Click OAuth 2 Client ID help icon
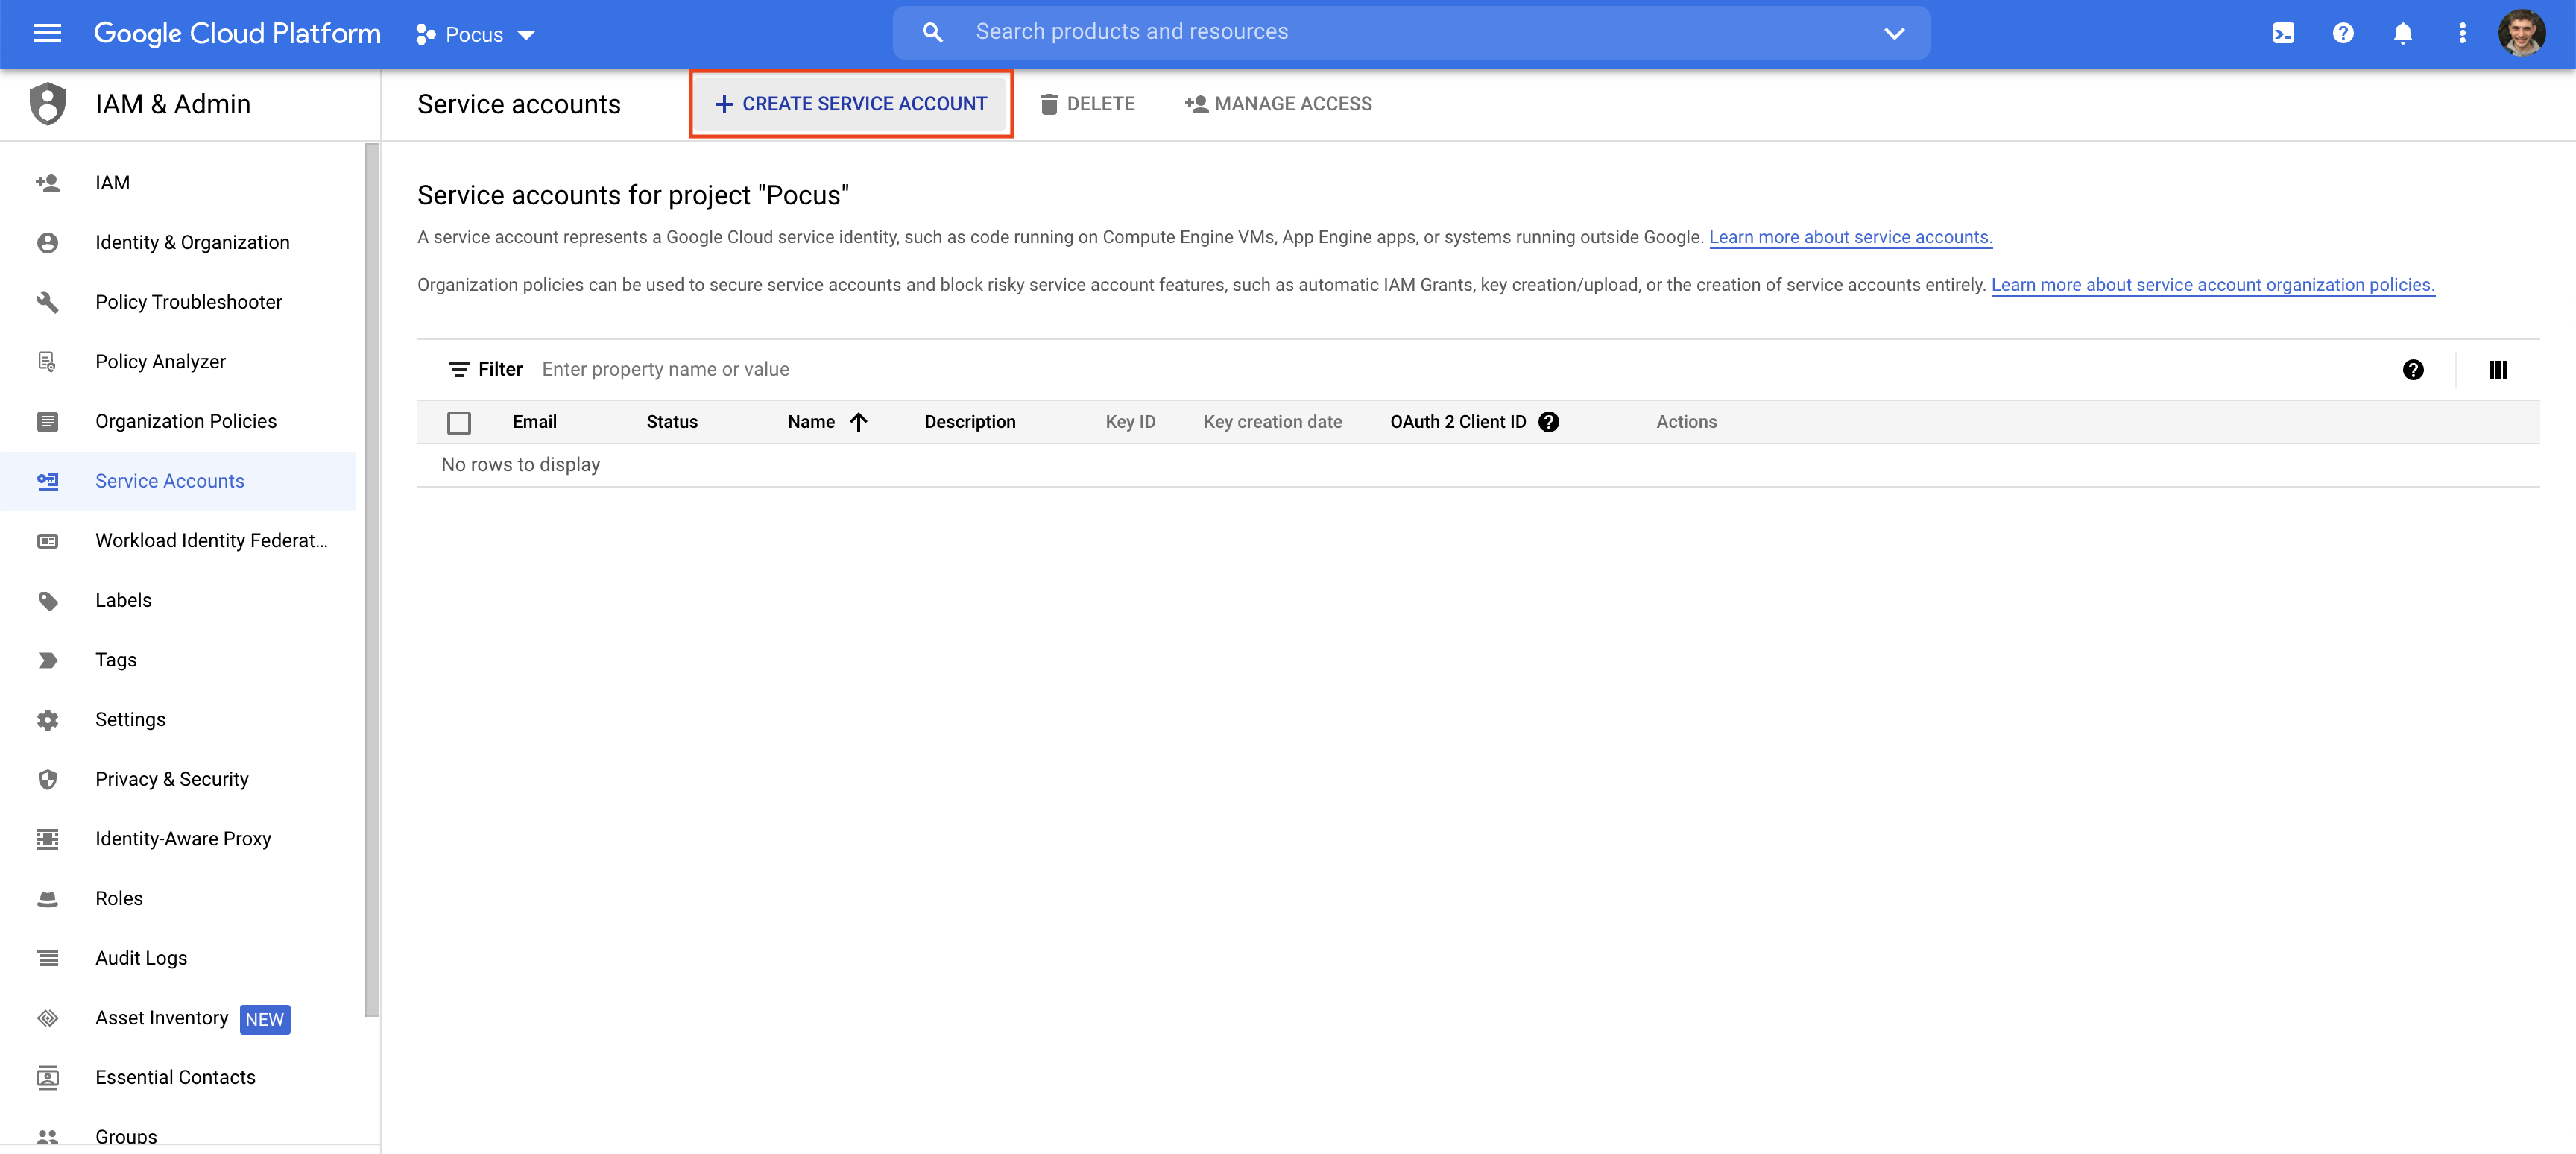The width and height of the screenshot is (2576, 1154). click(x=1549, y=422)
